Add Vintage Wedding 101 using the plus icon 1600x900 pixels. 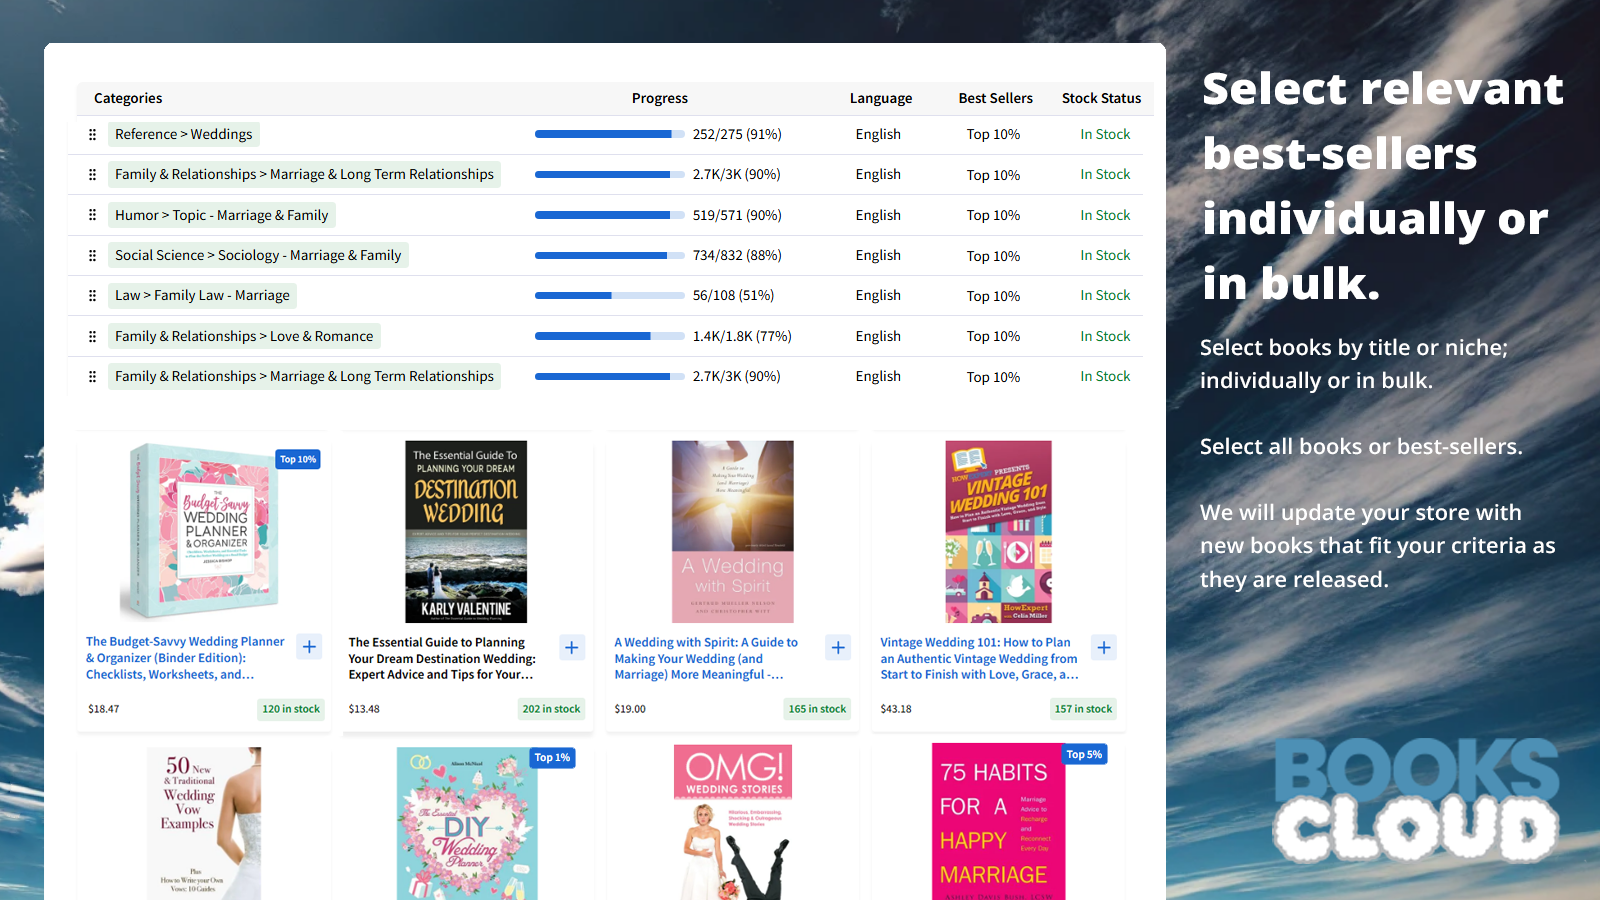1103,647
